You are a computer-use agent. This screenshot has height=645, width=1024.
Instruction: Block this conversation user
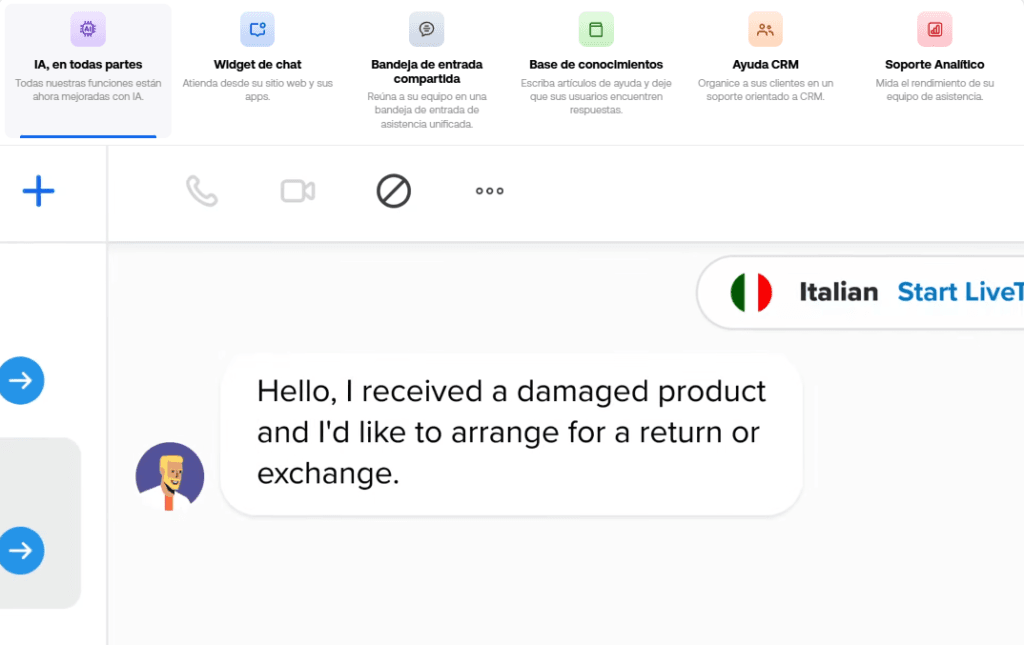point(394,191)
